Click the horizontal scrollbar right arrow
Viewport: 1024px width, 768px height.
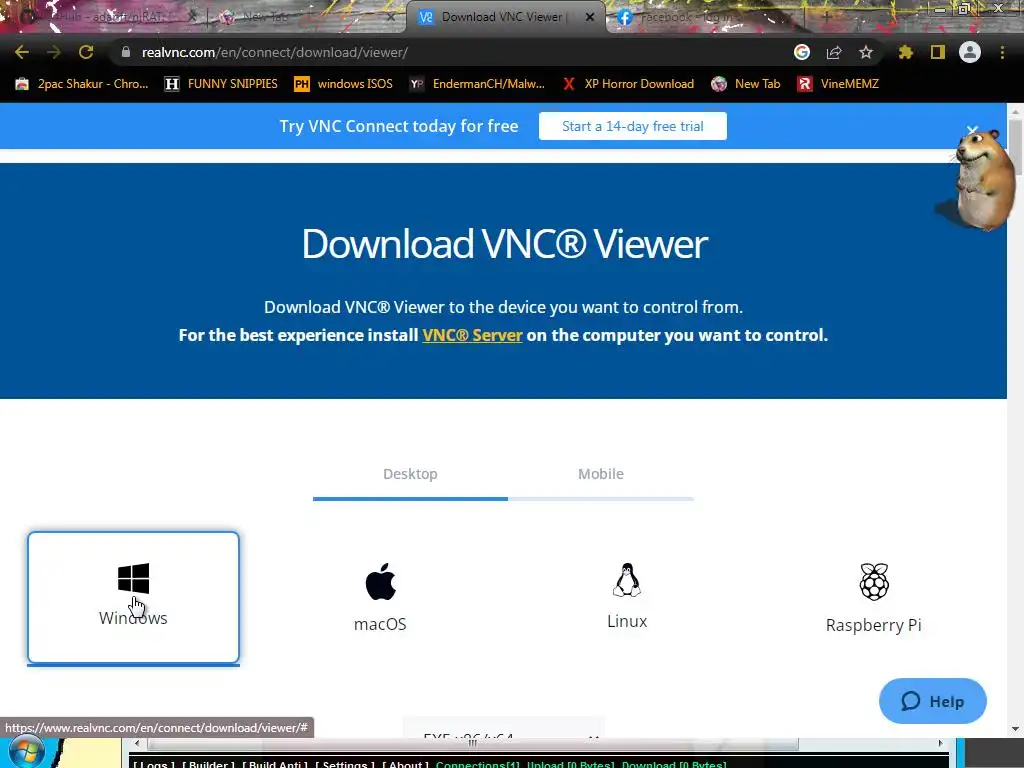pyautogui.click(x=940, y=743)
